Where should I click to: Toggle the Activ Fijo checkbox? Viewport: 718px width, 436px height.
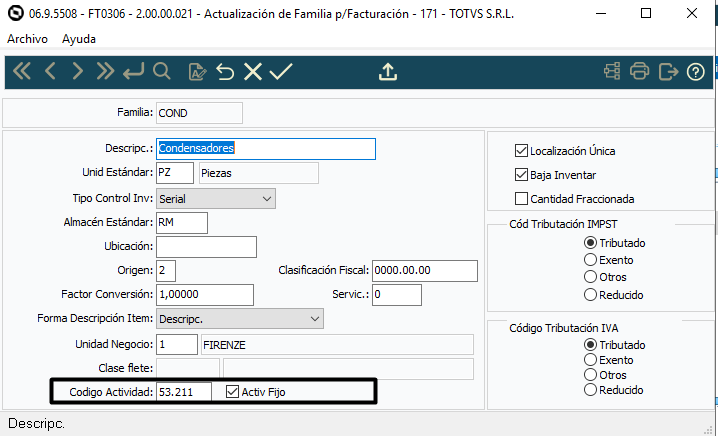tap(233, 392)
